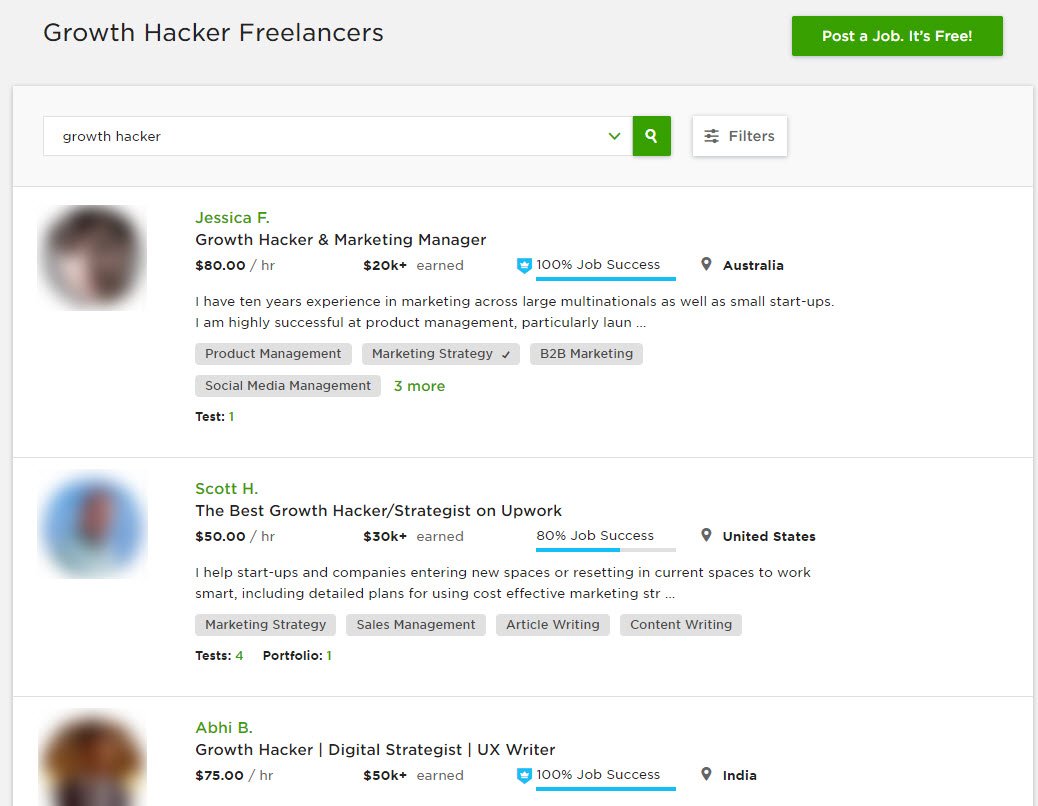Select the Content Writing skill tag
The image size is (1038, 806).
681,625
